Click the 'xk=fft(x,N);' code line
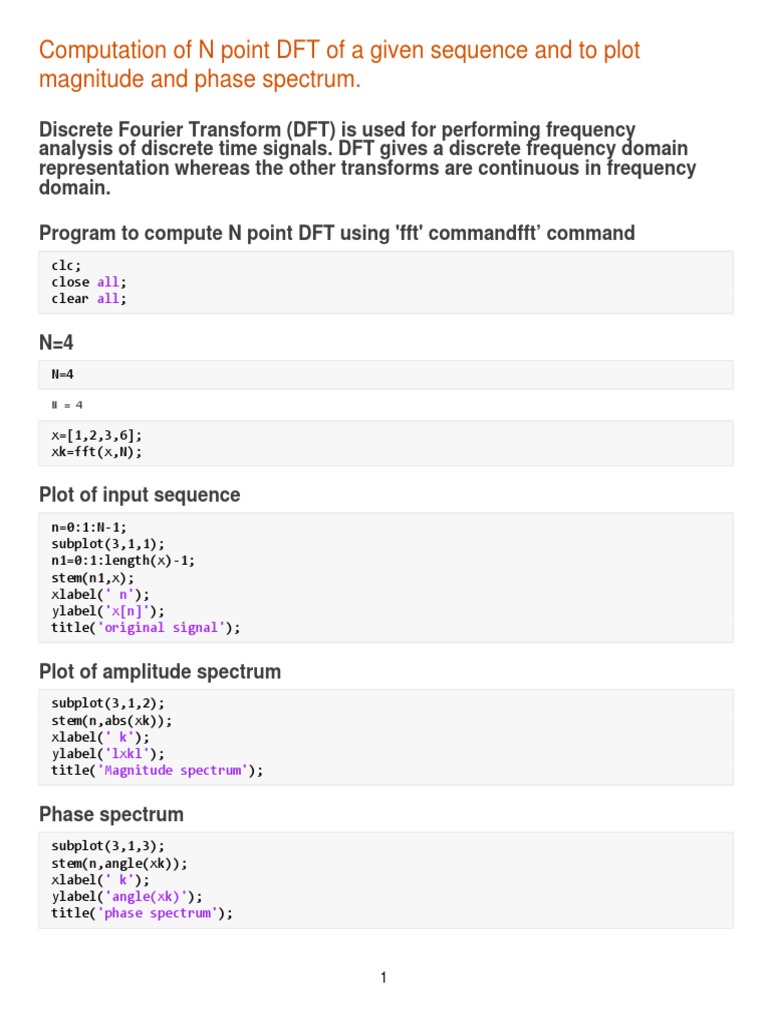Screen dimensions: 768x1024 (x=97, y=452)
